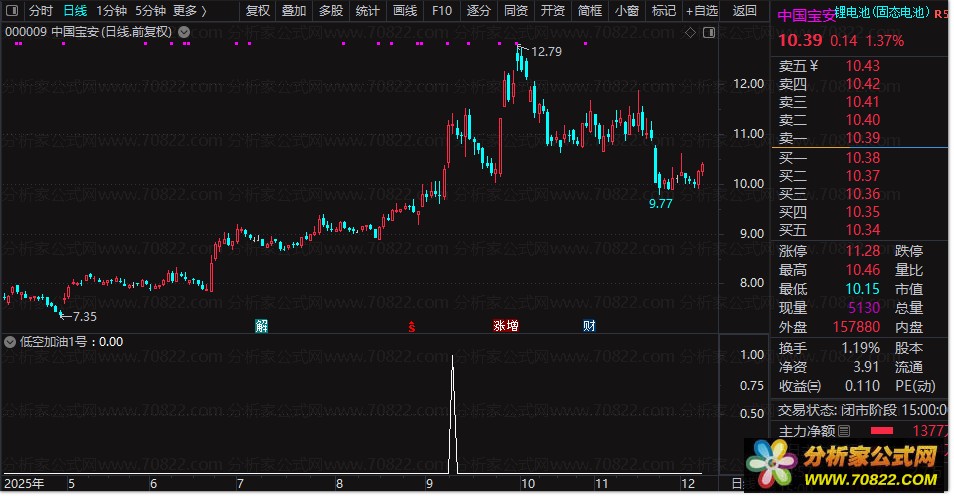This screenshot has height=496, width=954.
Task: Click the 2025年 label on time axis
Action: pos(24,484)
